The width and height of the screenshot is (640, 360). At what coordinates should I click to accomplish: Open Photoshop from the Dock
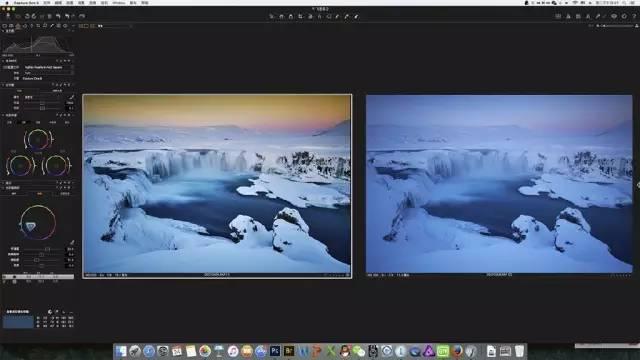click(275, 351)
